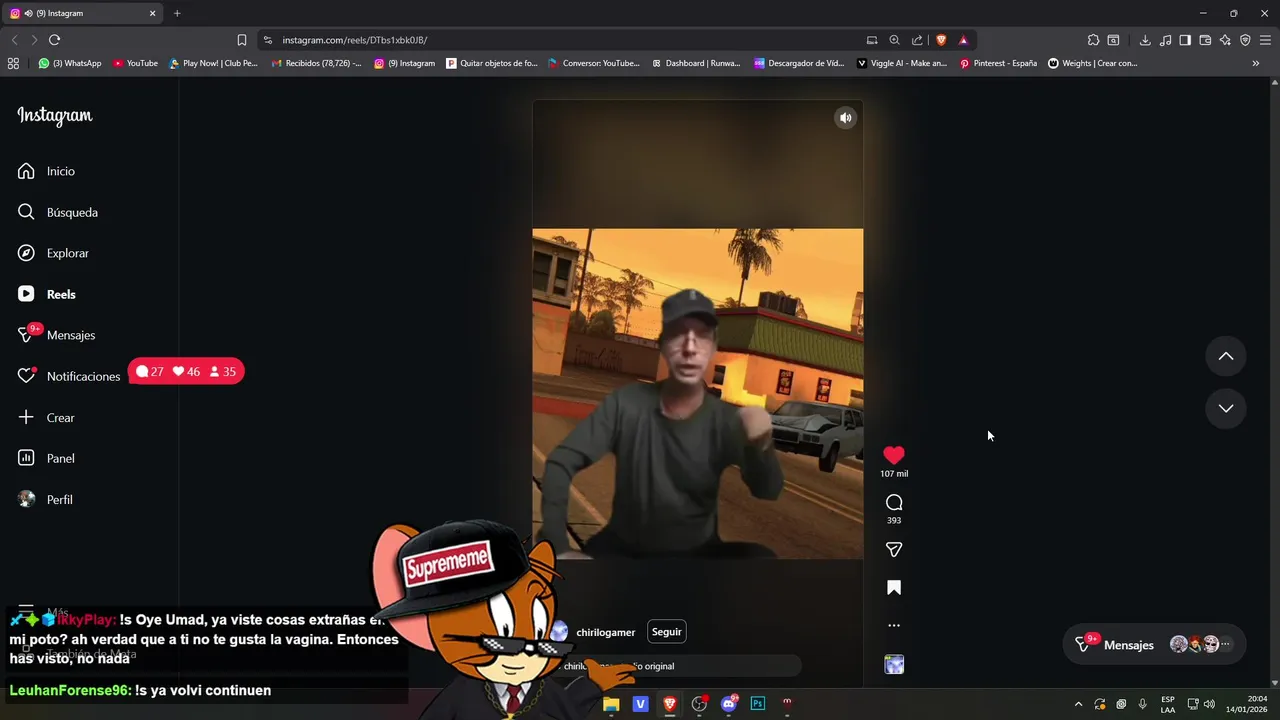Go to previous reel up arrow

tap(1226, 357)
